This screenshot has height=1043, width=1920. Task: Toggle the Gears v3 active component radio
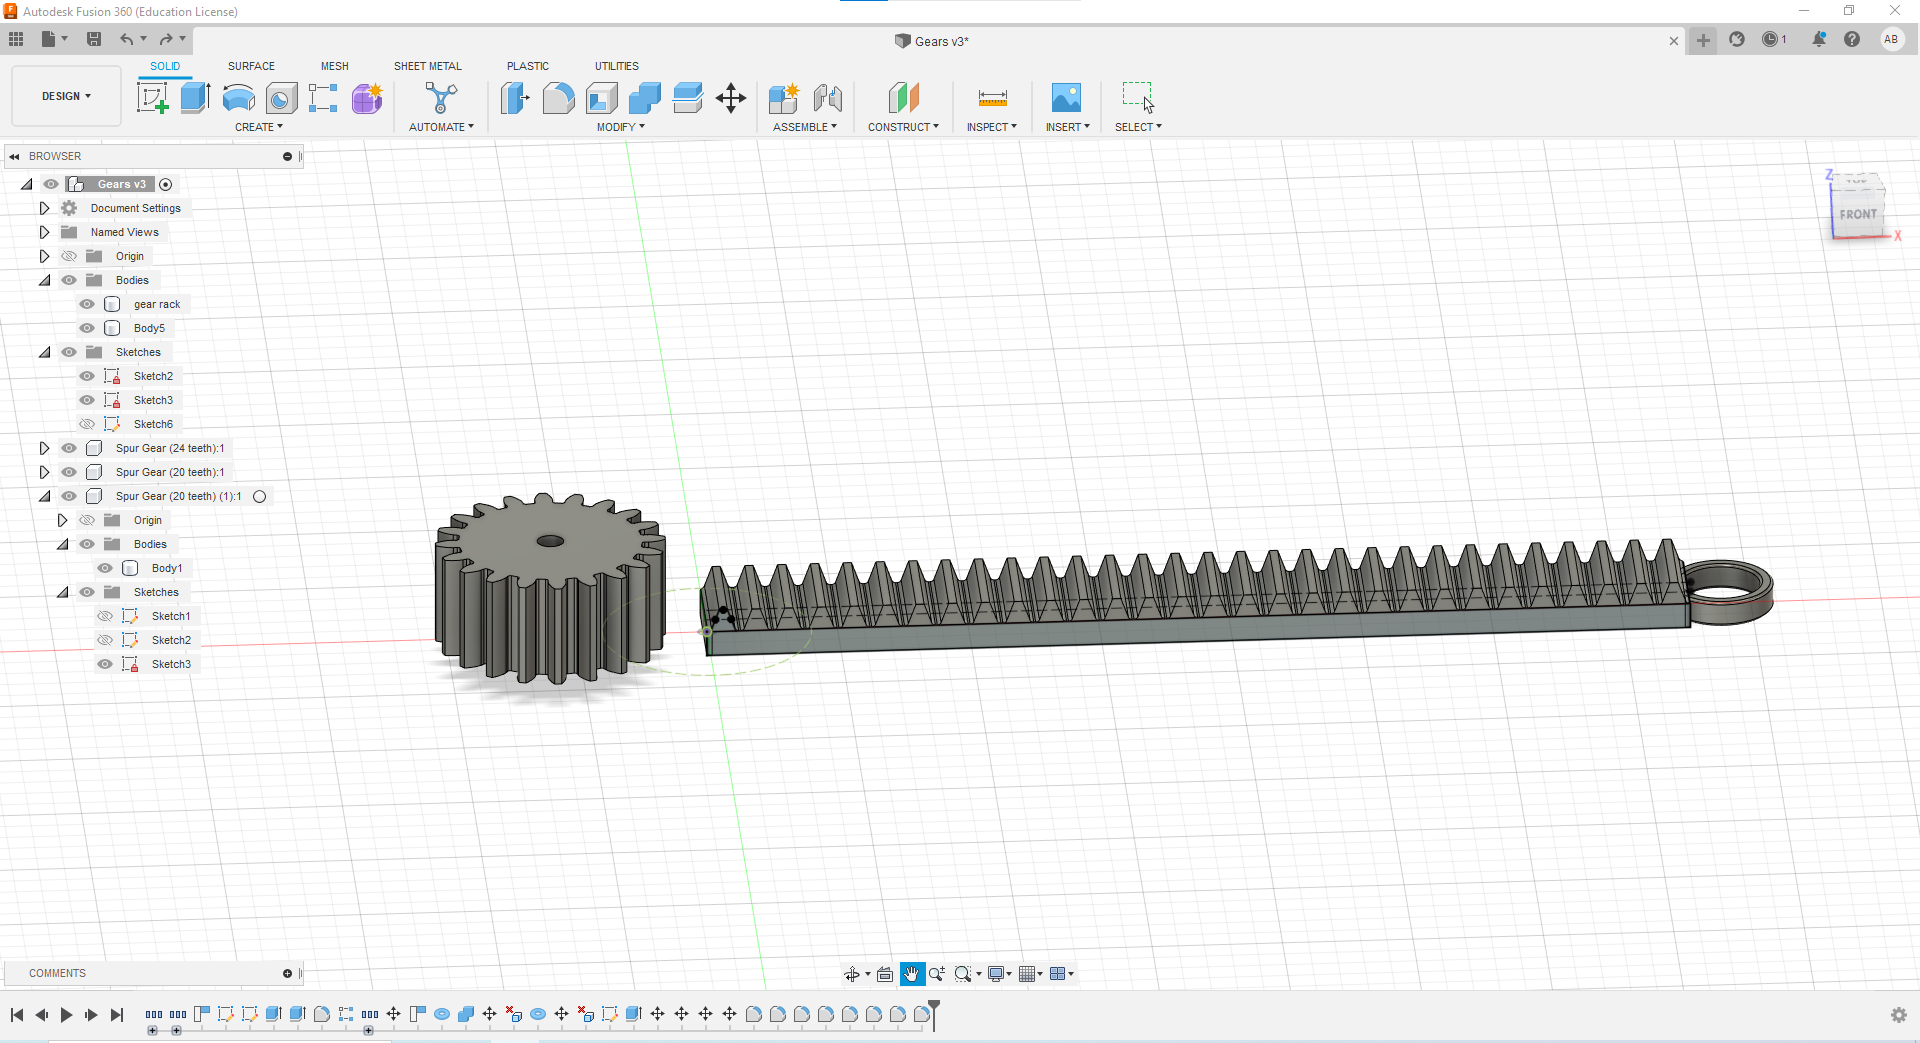(166, 184)
